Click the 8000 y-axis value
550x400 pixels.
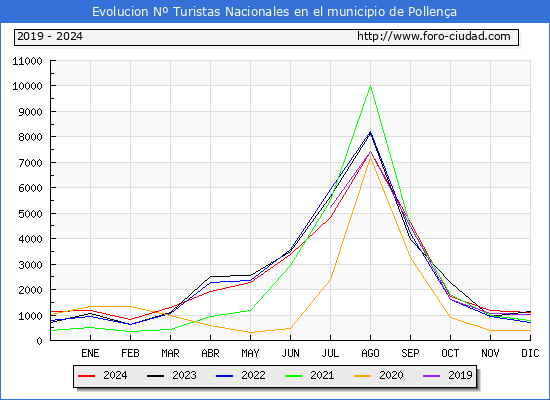click(31, 137)
